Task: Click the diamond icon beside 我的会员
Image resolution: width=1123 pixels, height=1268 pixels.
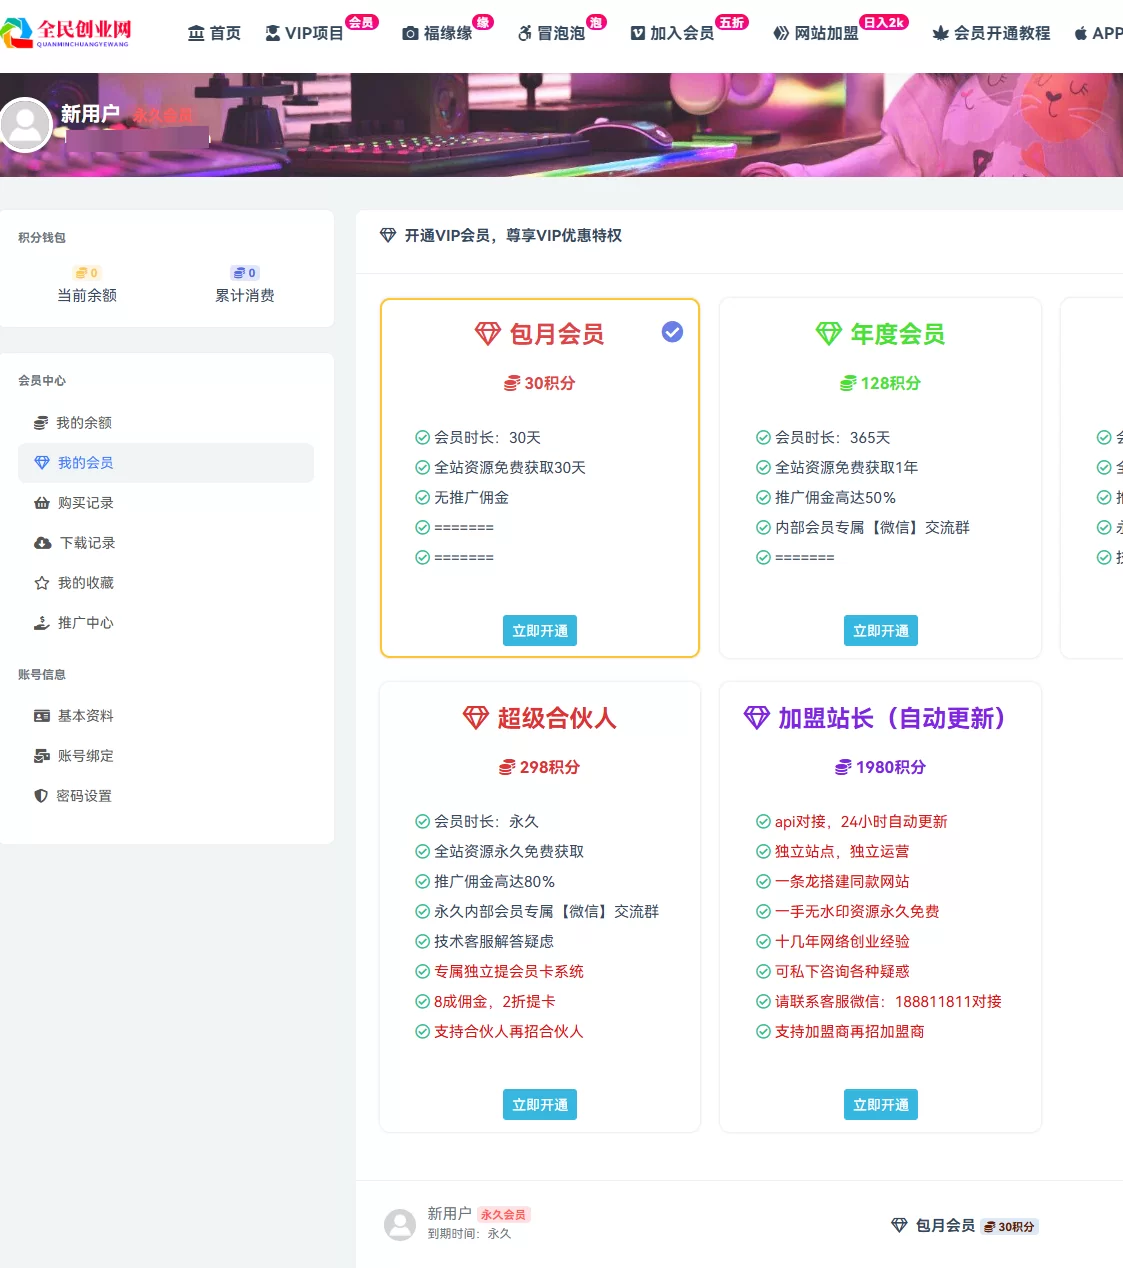Action: (x=42, y=463)
